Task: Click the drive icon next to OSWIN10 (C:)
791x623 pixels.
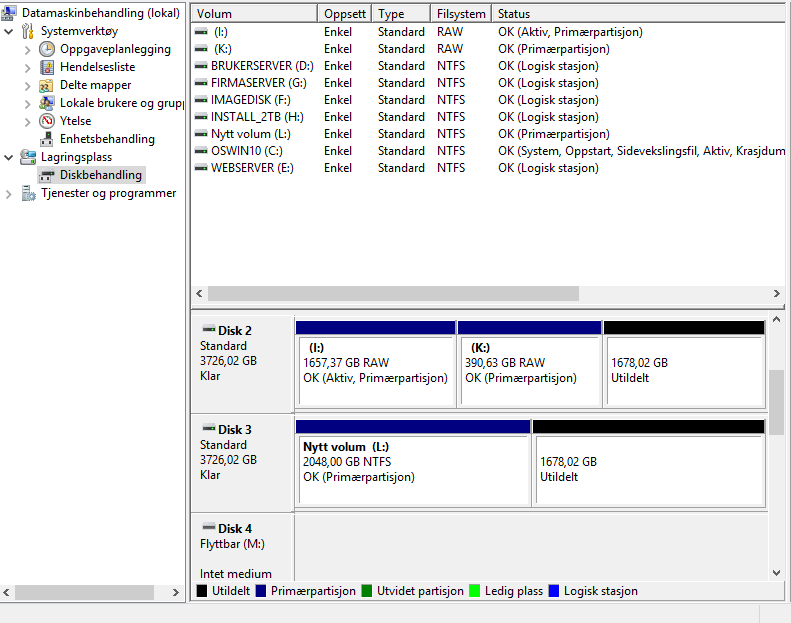Action: coord(201,151)
